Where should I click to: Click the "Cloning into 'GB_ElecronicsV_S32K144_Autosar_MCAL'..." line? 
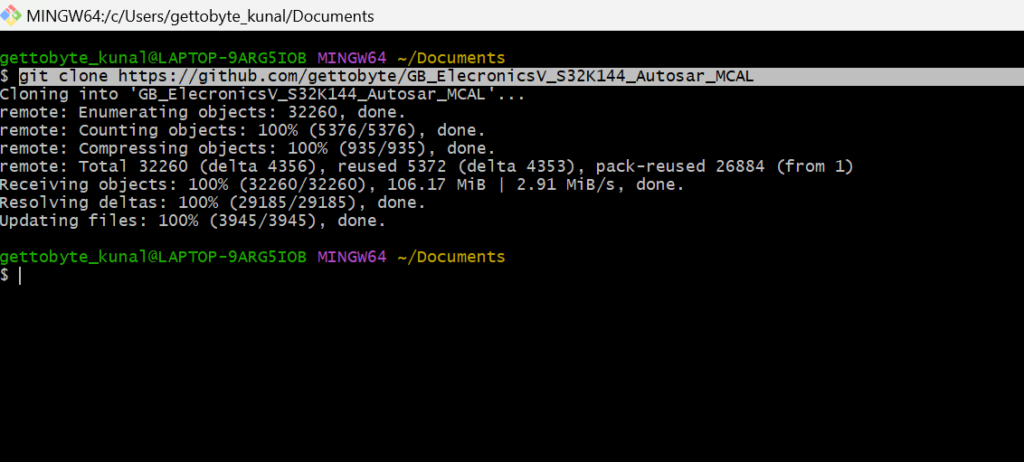point(263,94)
